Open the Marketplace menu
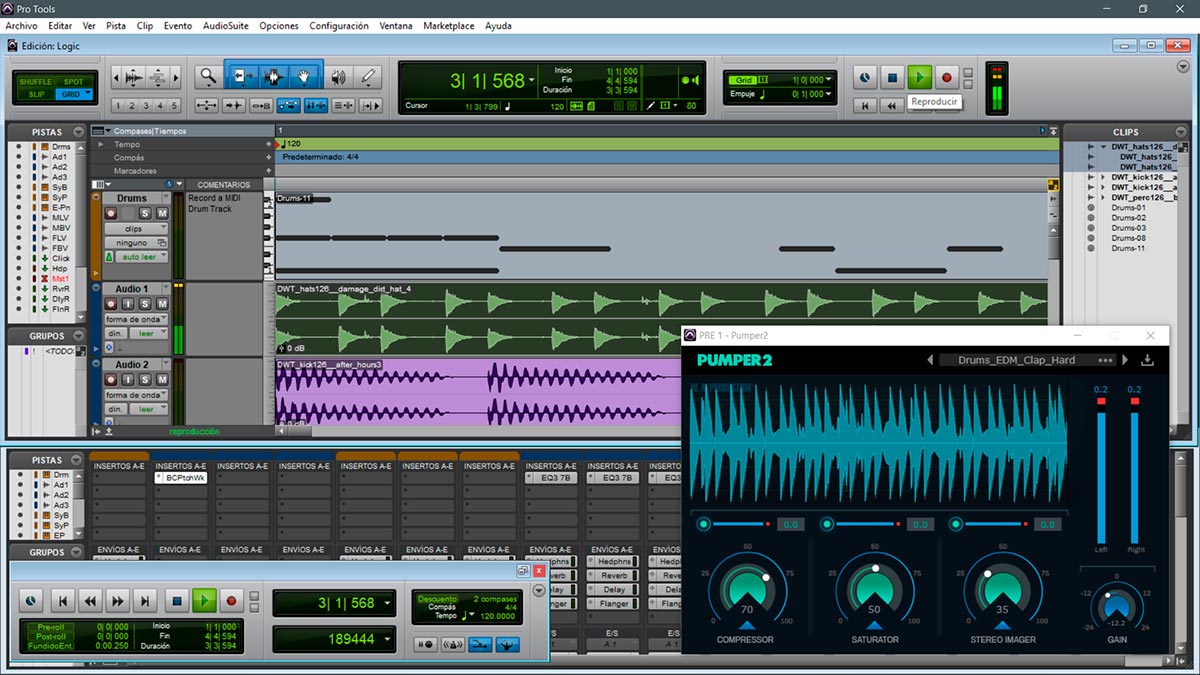The image size is (1200, 675). [449, 26]
